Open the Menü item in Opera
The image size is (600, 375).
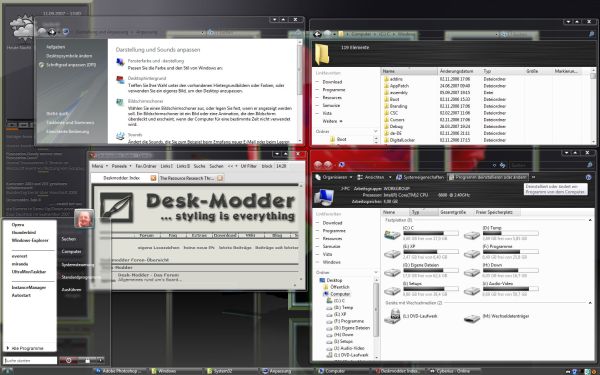pos(100,166)
